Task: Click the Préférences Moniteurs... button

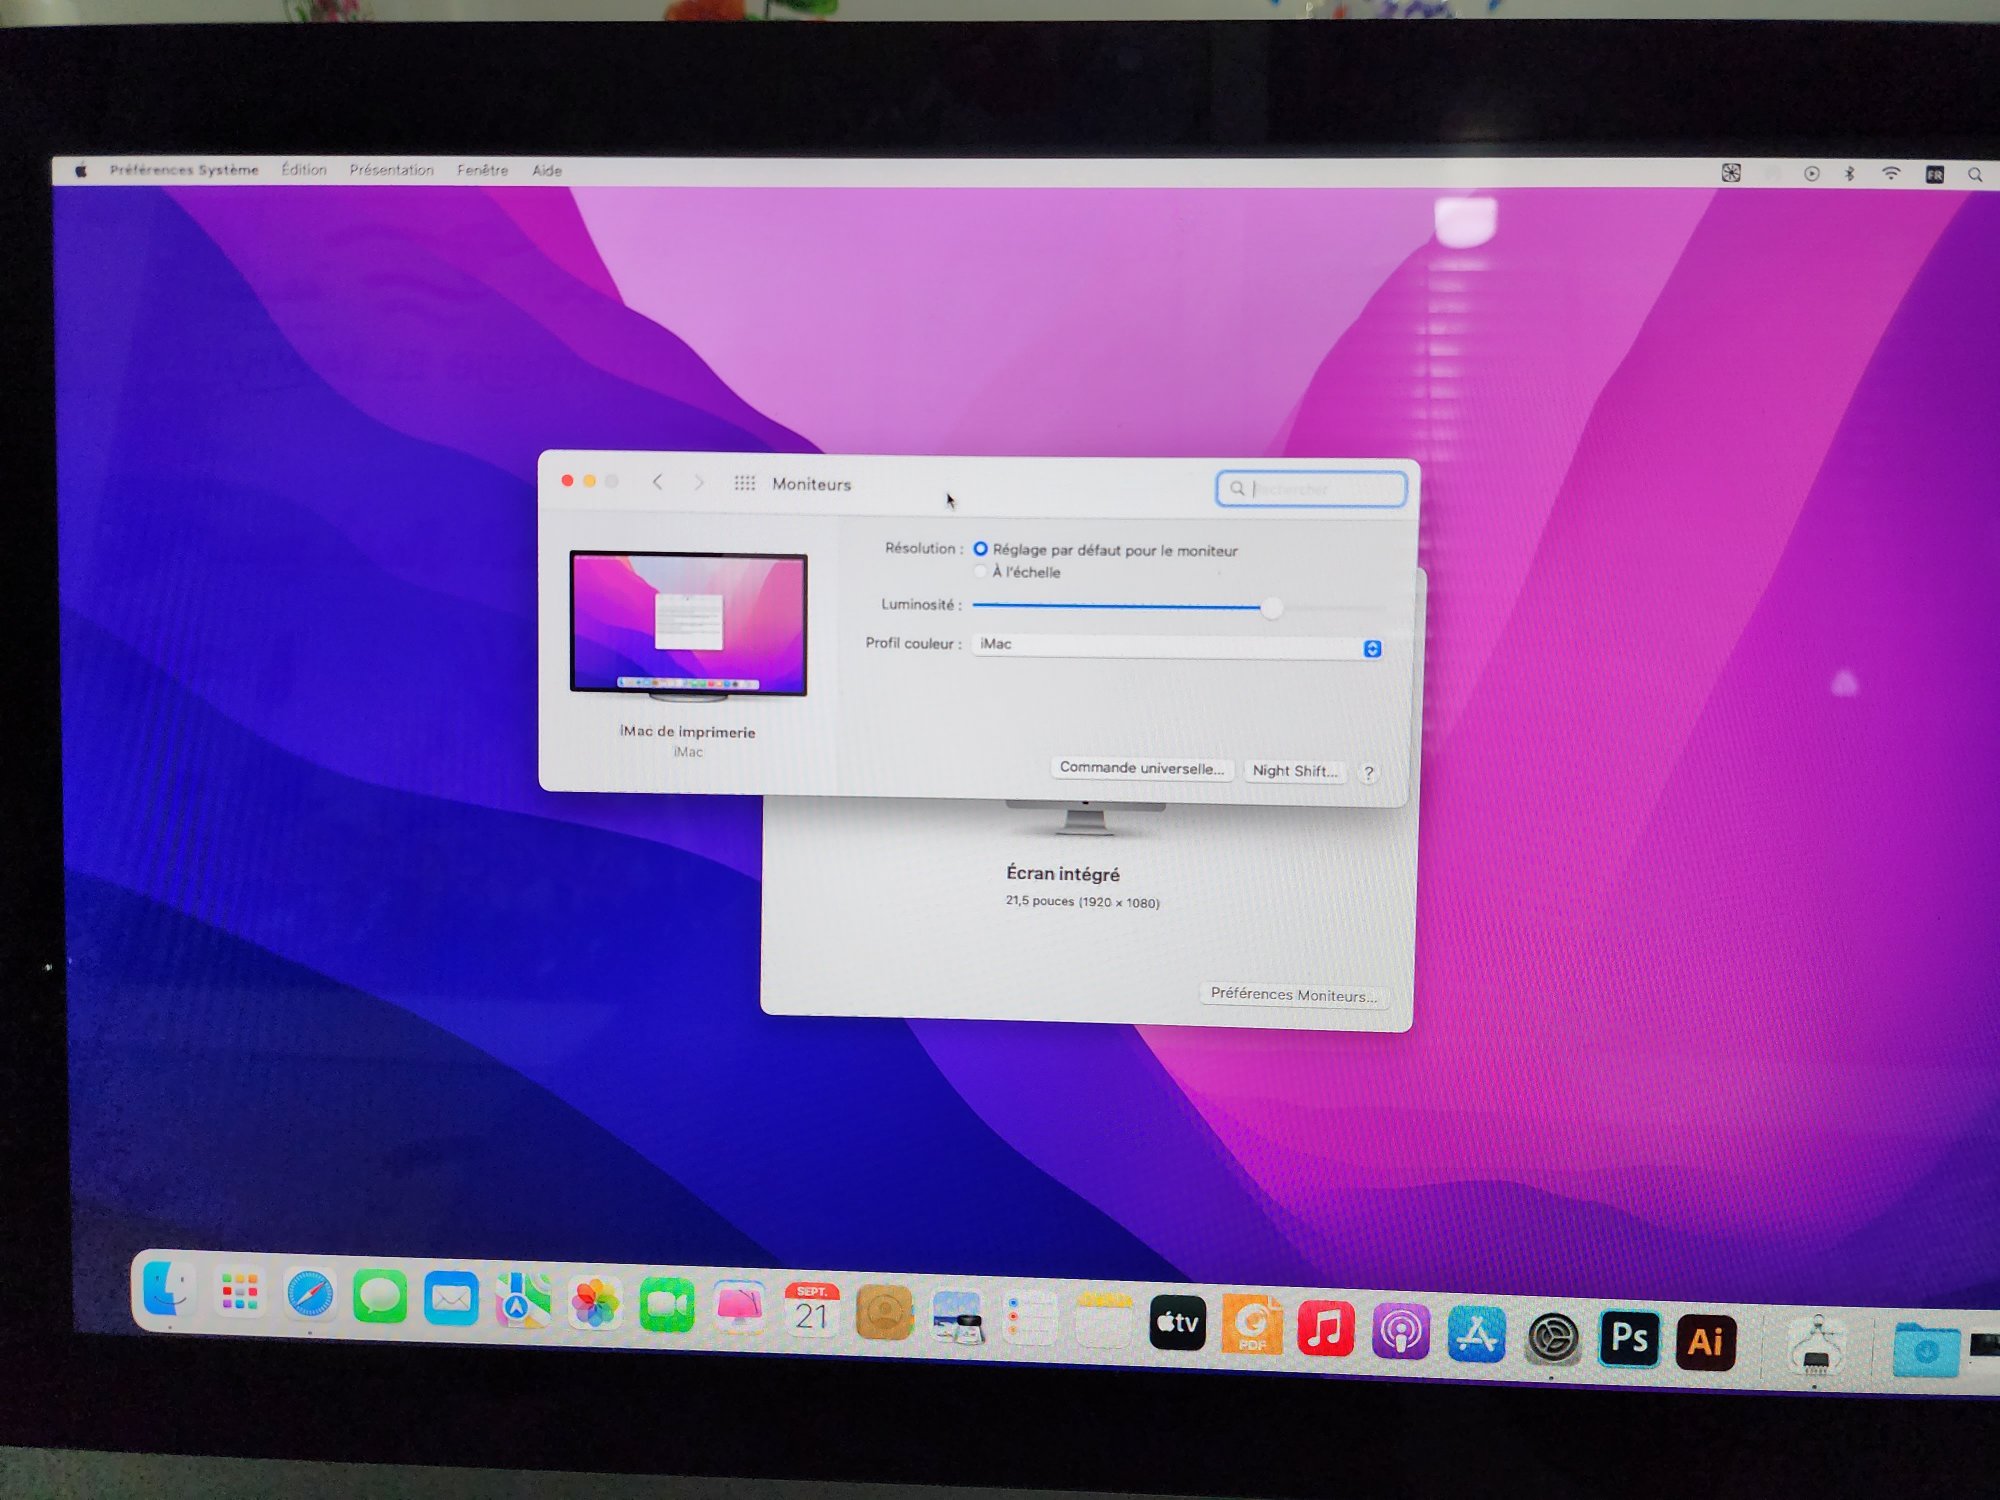Action: pos(1293,995)
